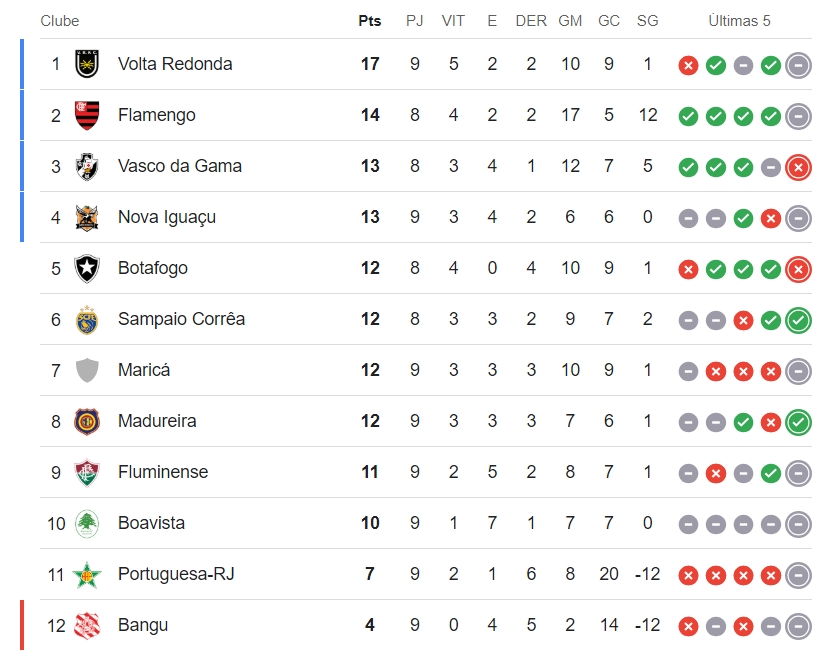Click the Vasco da Gama crest

pyautogui.click(x=87, y=167)
